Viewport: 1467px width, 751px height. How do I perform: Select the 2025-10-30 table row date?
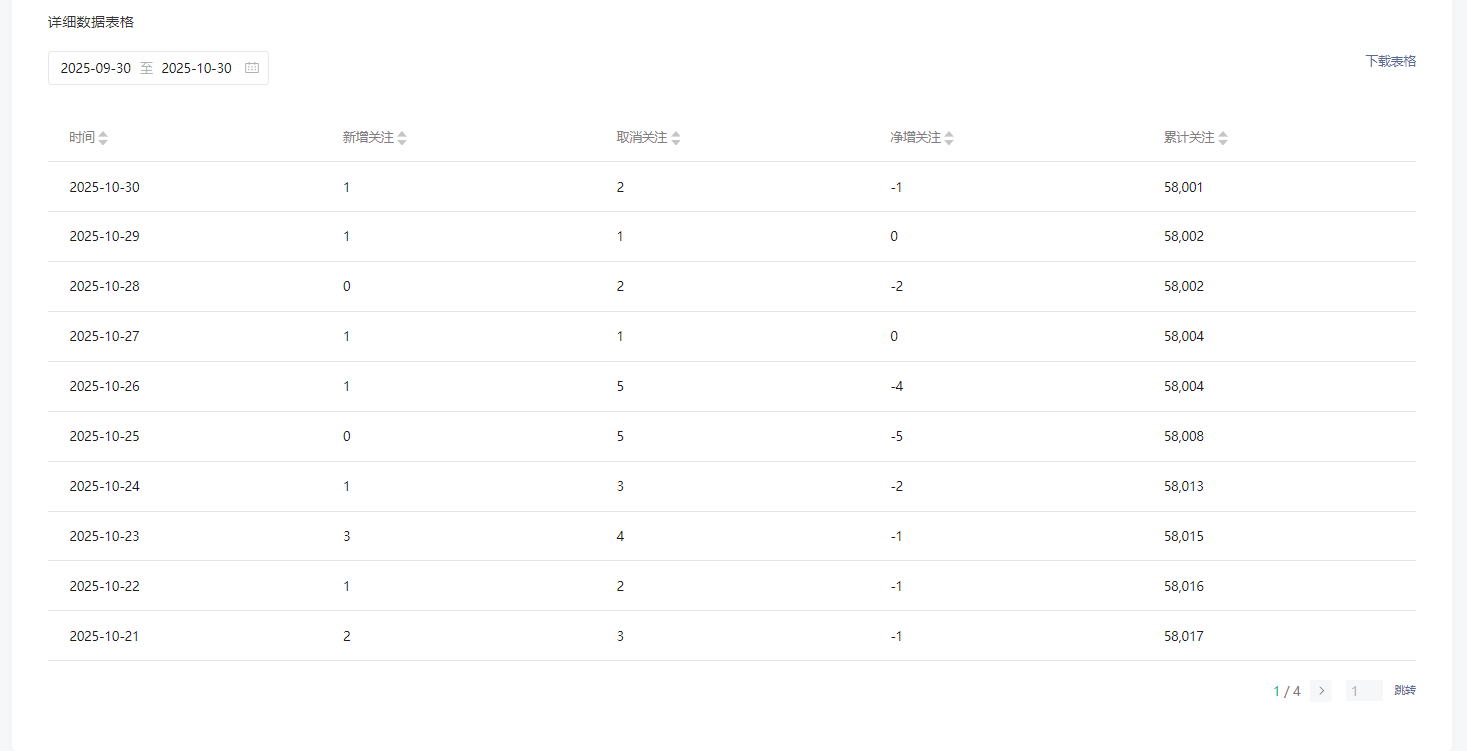click(104, 187)
